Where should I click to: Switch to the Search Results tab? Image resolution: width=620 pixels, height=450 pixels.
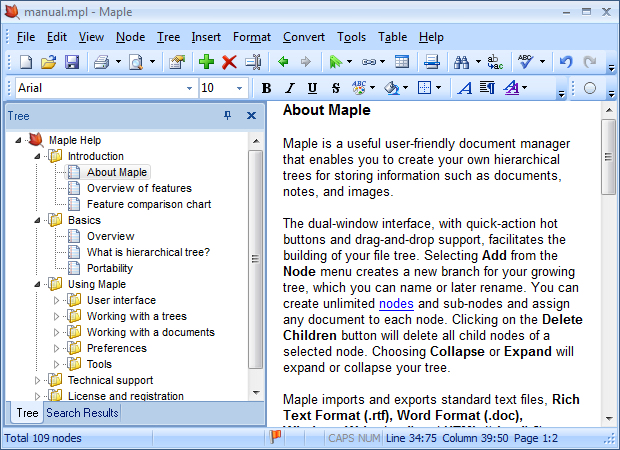(x=82, y=413)
